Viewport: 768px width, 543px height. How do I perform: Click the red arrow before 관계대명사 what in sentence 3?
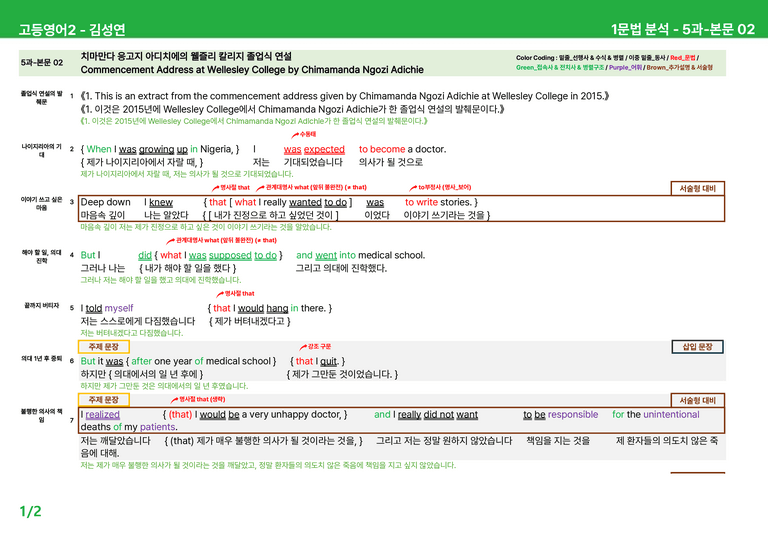(x=261, y=188)
